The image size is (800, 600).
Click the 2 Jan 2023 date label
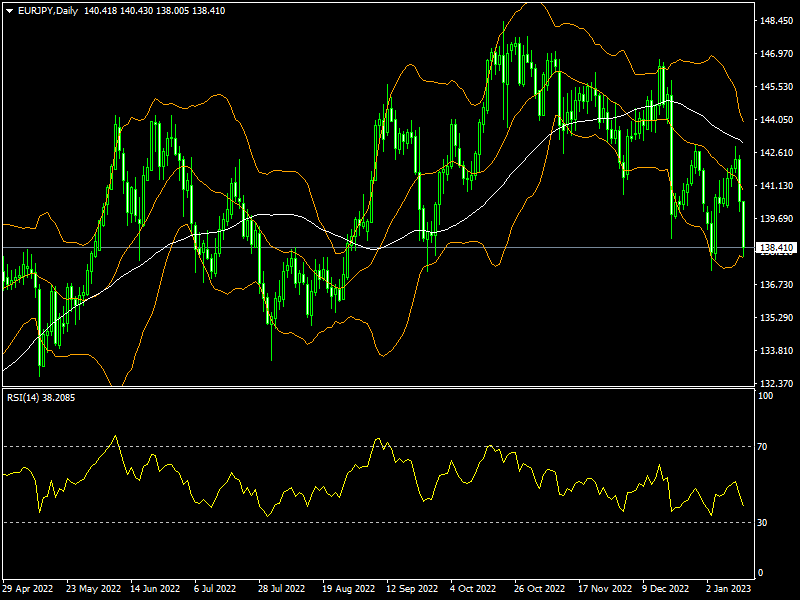point(729,589)
